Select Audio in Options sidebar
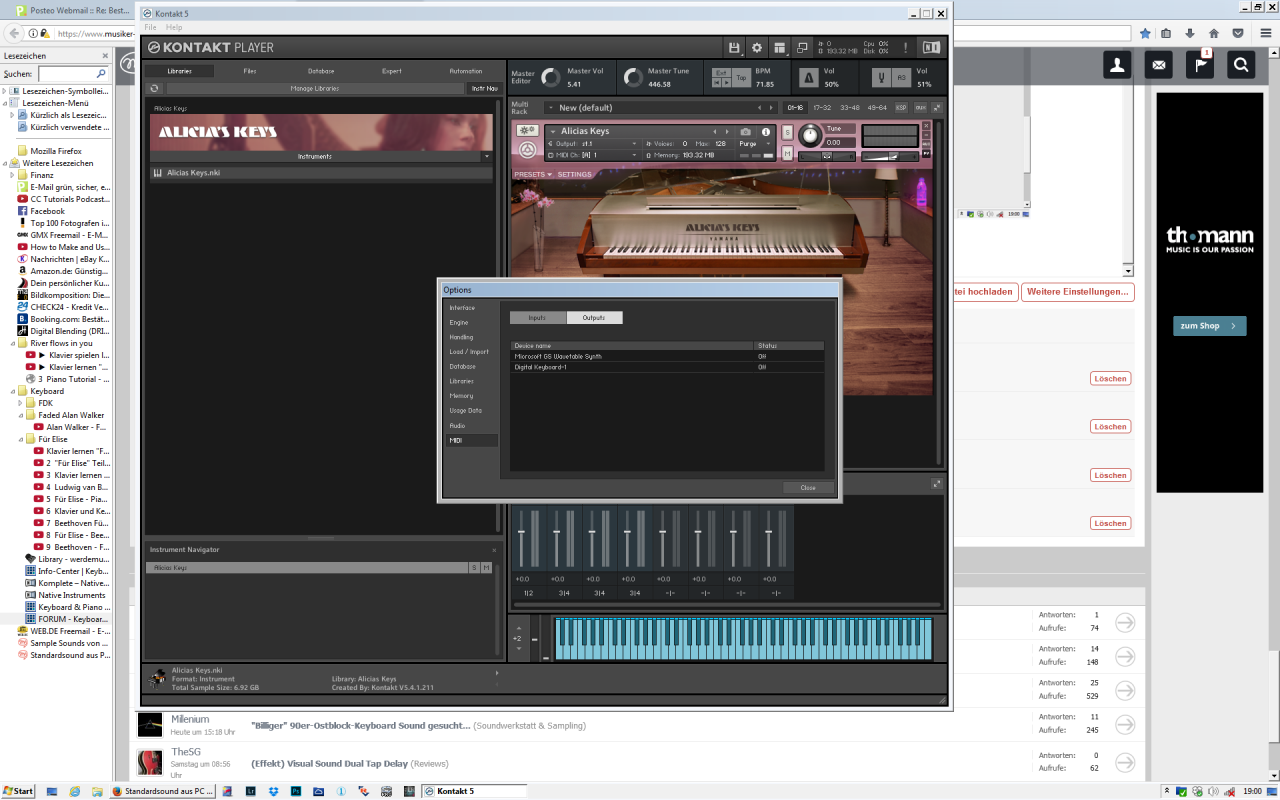This screenshot has height=800, width=1280. click(x=471, y=426)
